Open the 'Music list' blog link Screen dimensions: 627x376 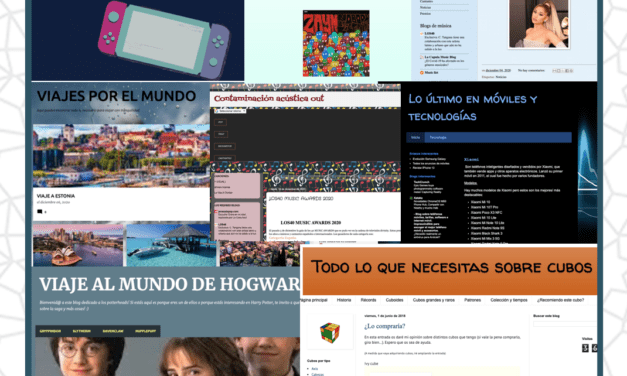[431, 72]
